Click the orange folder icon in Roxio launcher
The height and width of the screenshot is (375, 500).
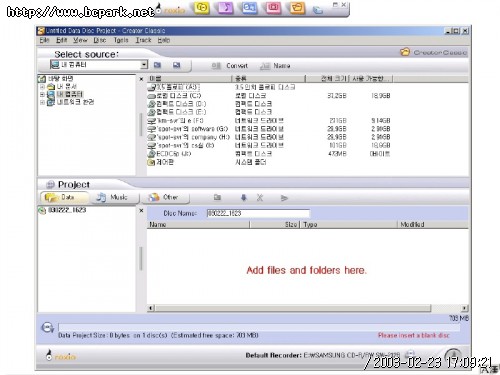click(x=297, y=8)
